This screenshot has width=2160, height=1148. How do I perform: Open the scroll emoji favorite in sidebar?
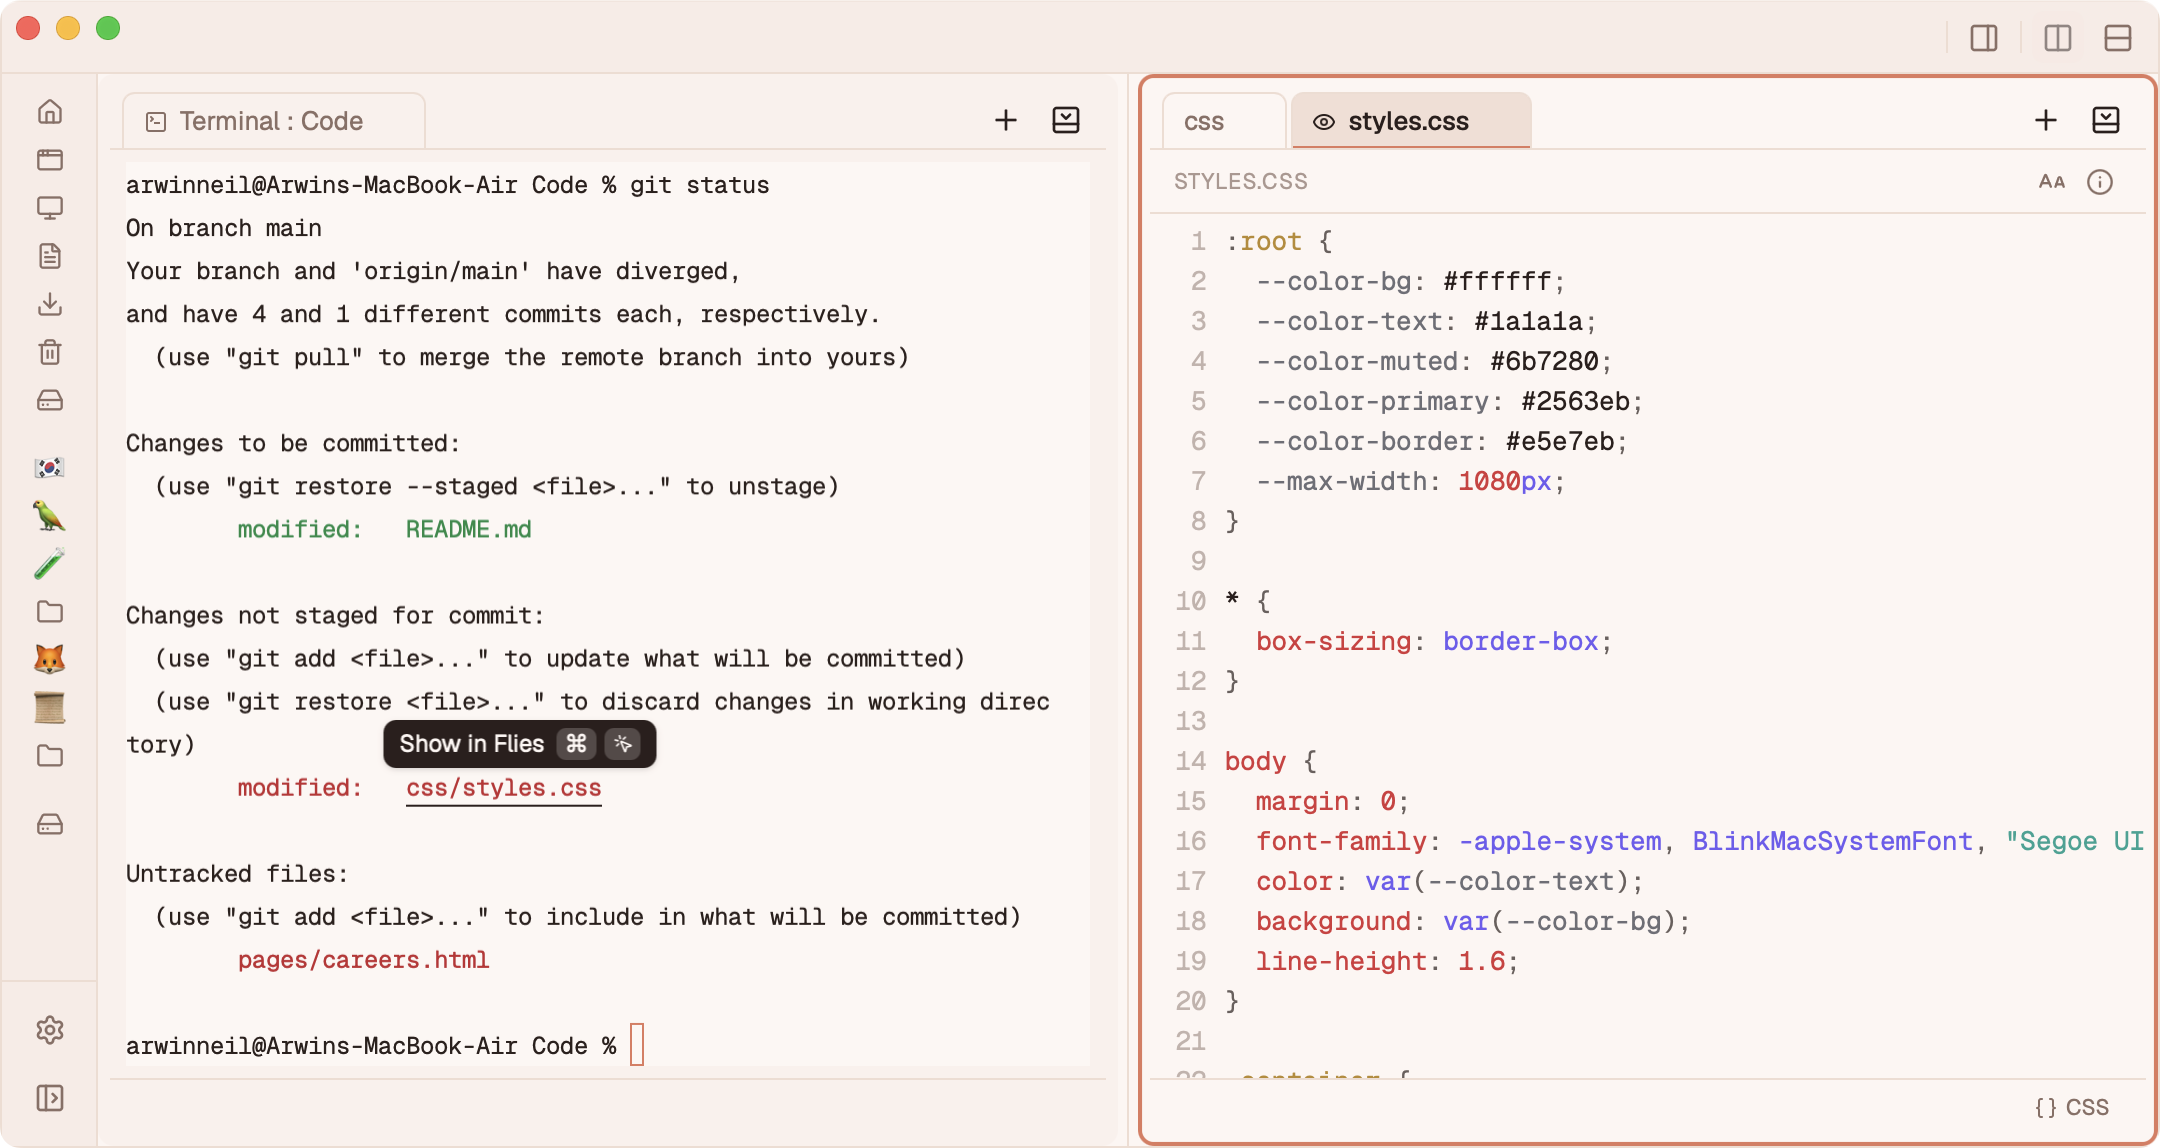[x=50, y=707]
